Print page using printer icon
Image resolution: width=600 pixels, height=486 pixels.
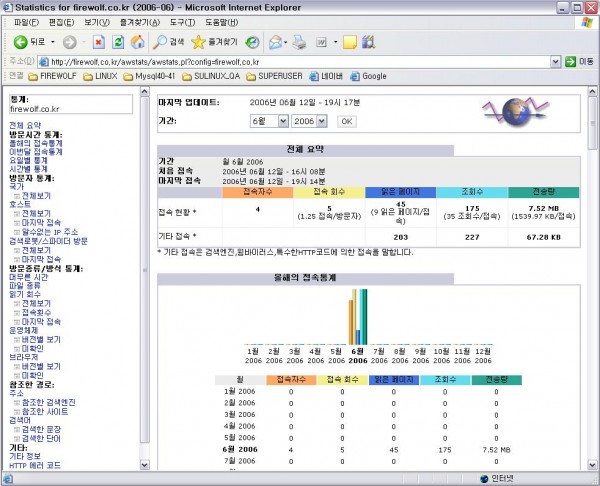click(299, 42)
